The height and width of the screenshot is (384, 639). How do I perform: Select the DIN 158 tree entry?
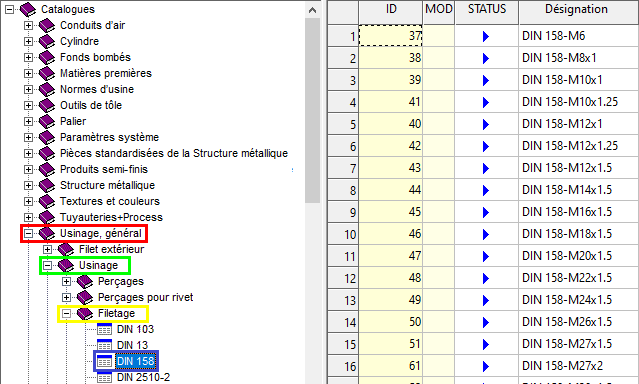(136, 361)
